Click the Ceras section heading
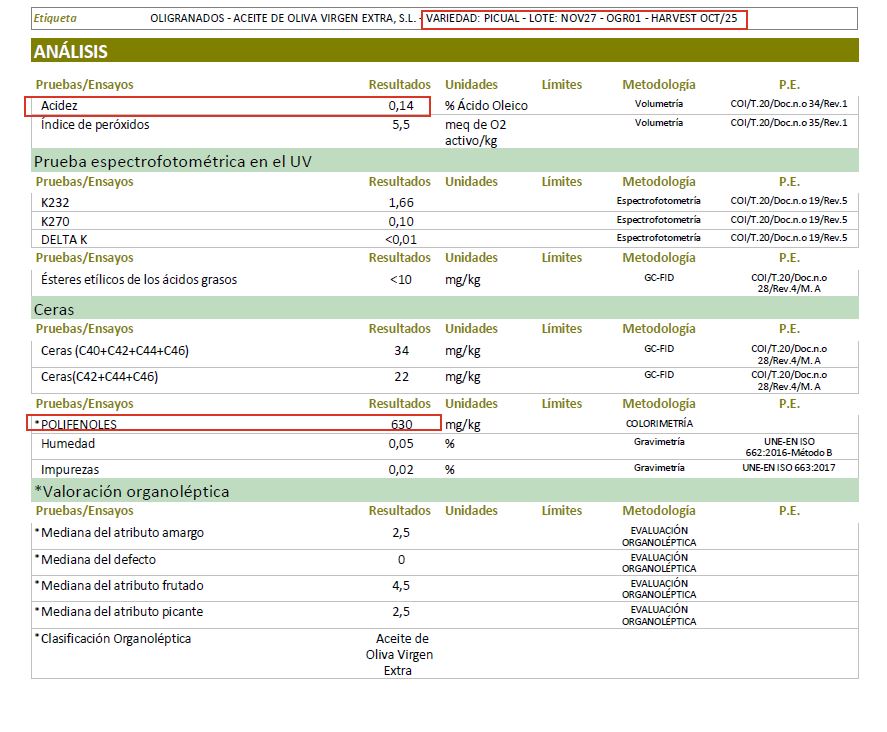This screenshot has height=732, width=887. tap(54, 309)
